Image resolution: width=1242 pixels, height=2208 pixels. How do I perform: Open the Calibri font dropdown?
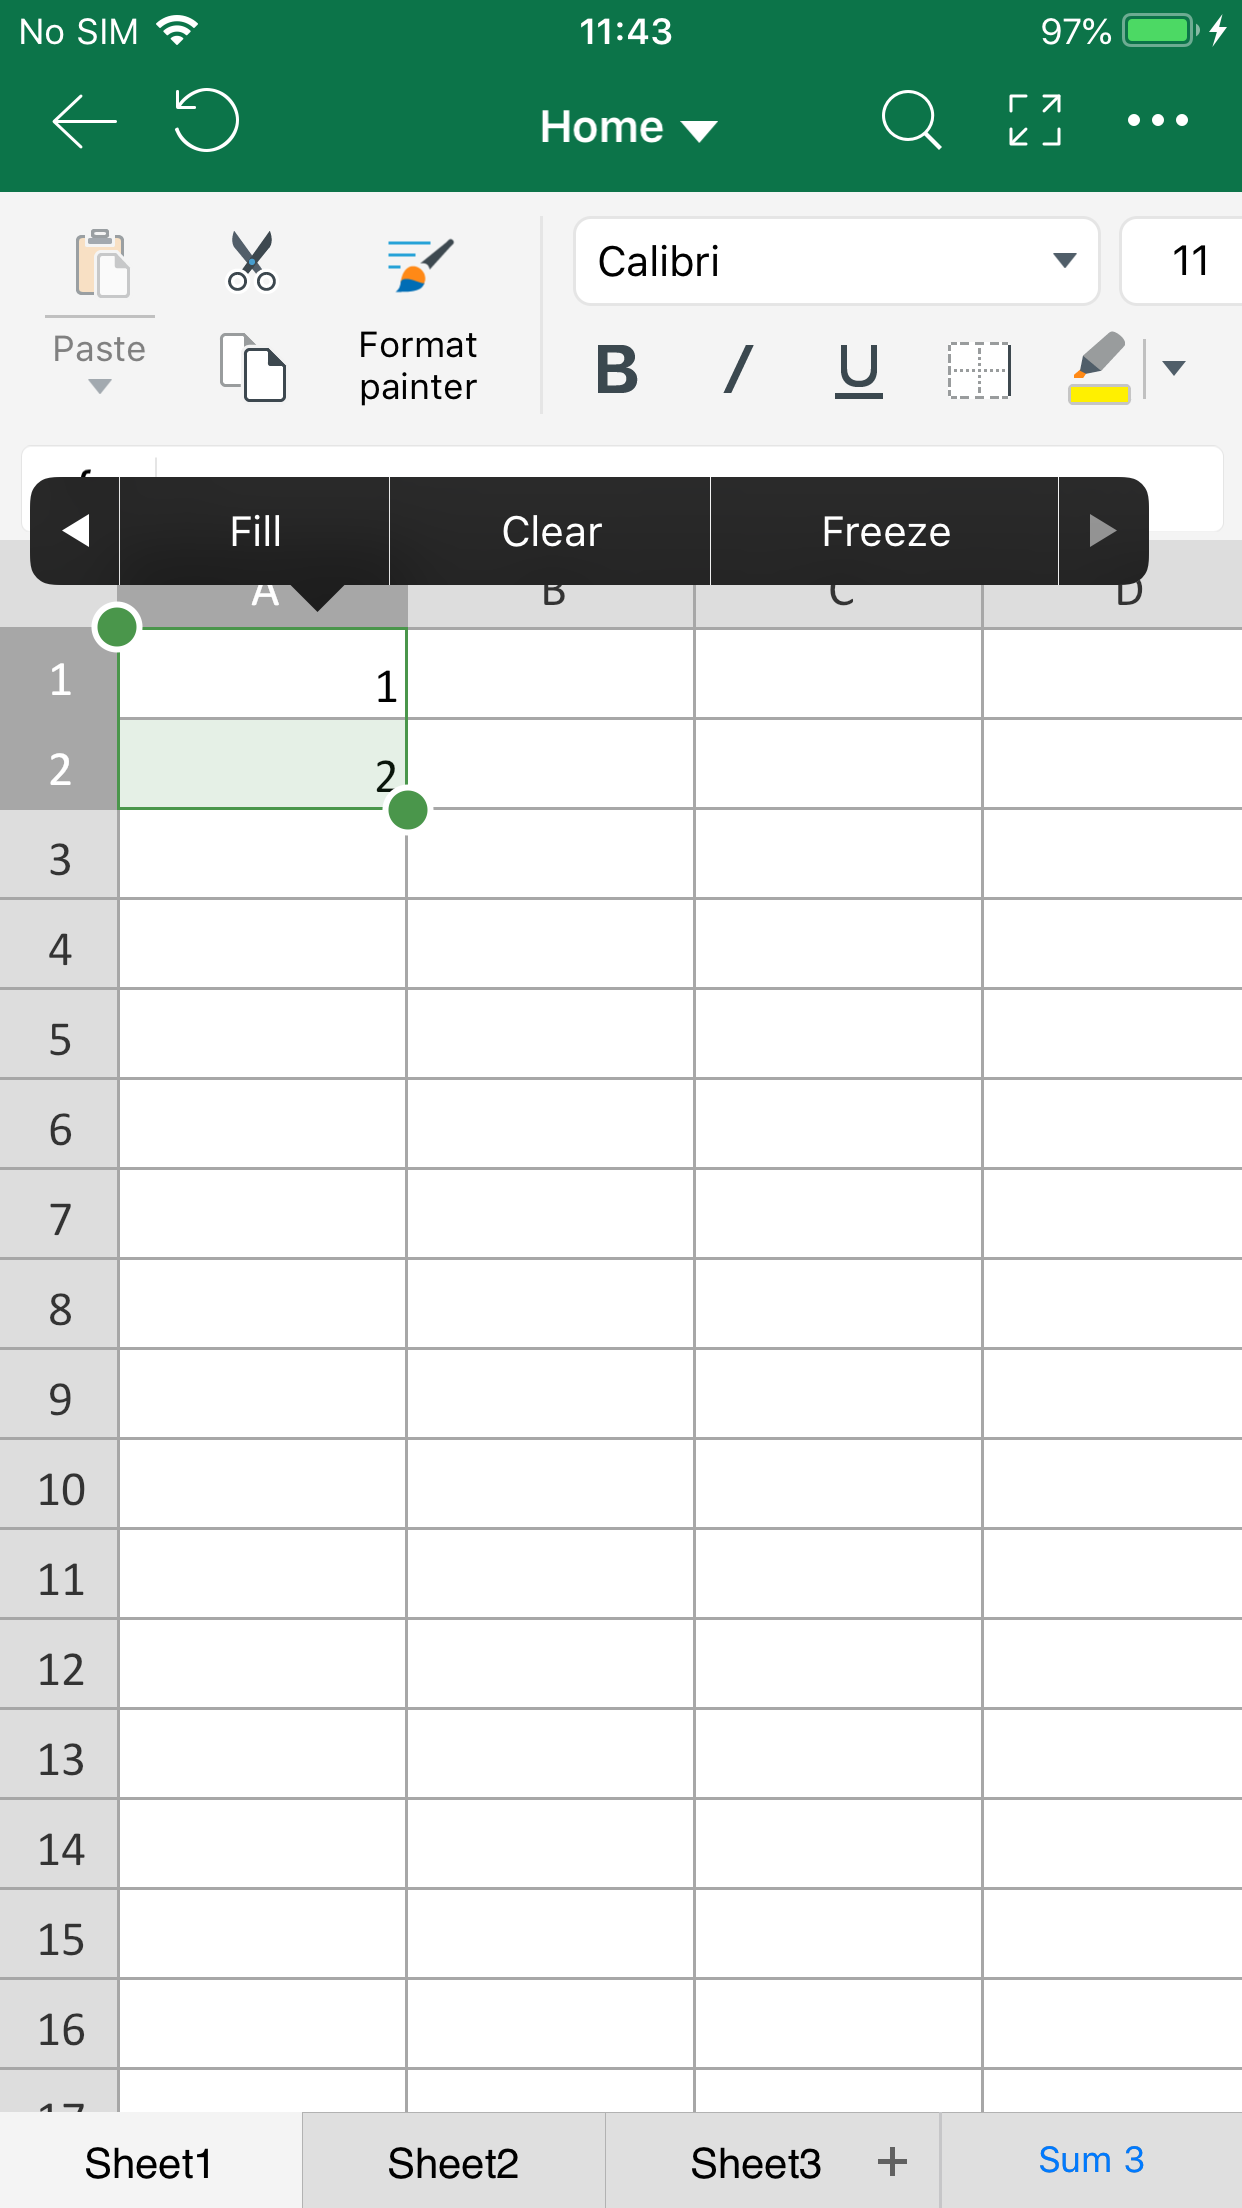[x=1062, y=262]
